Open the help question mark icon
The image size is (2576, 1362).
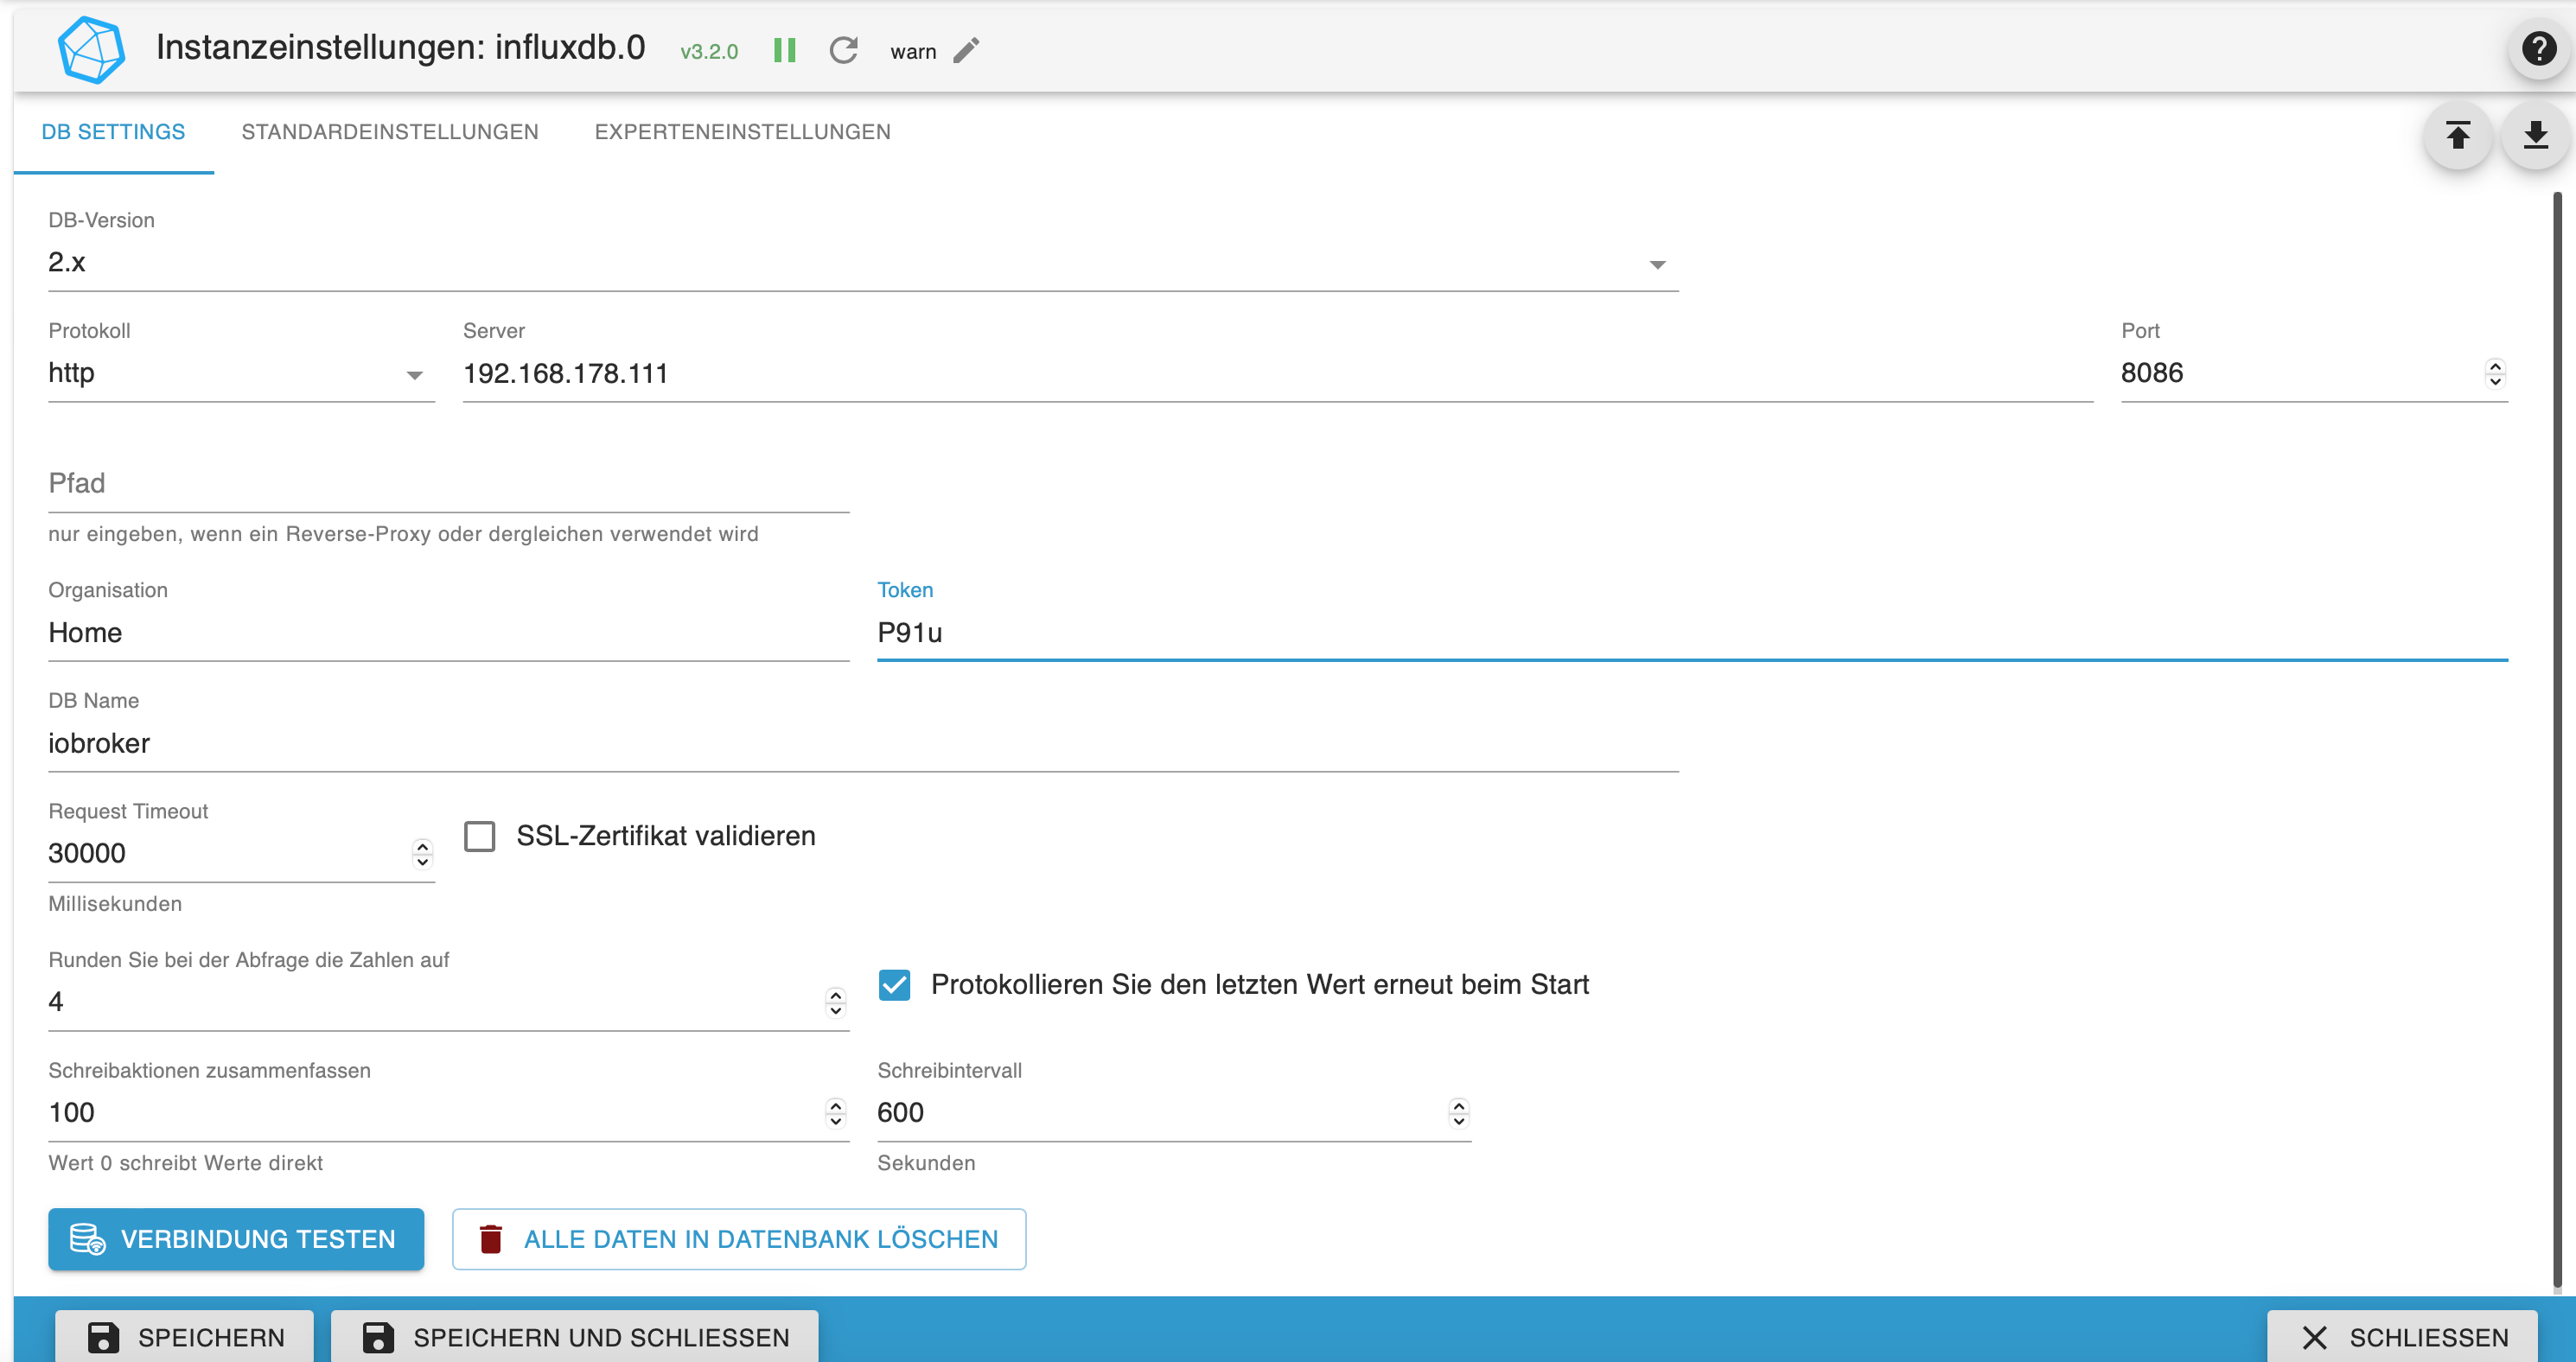2538,48
